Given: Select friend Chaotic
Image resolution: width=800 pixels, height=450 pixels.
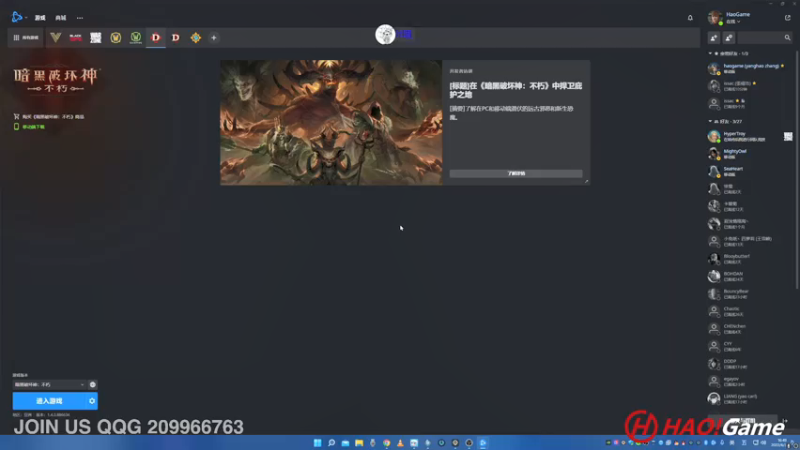Looking at the screenshot, I should (x=750, y=311).
